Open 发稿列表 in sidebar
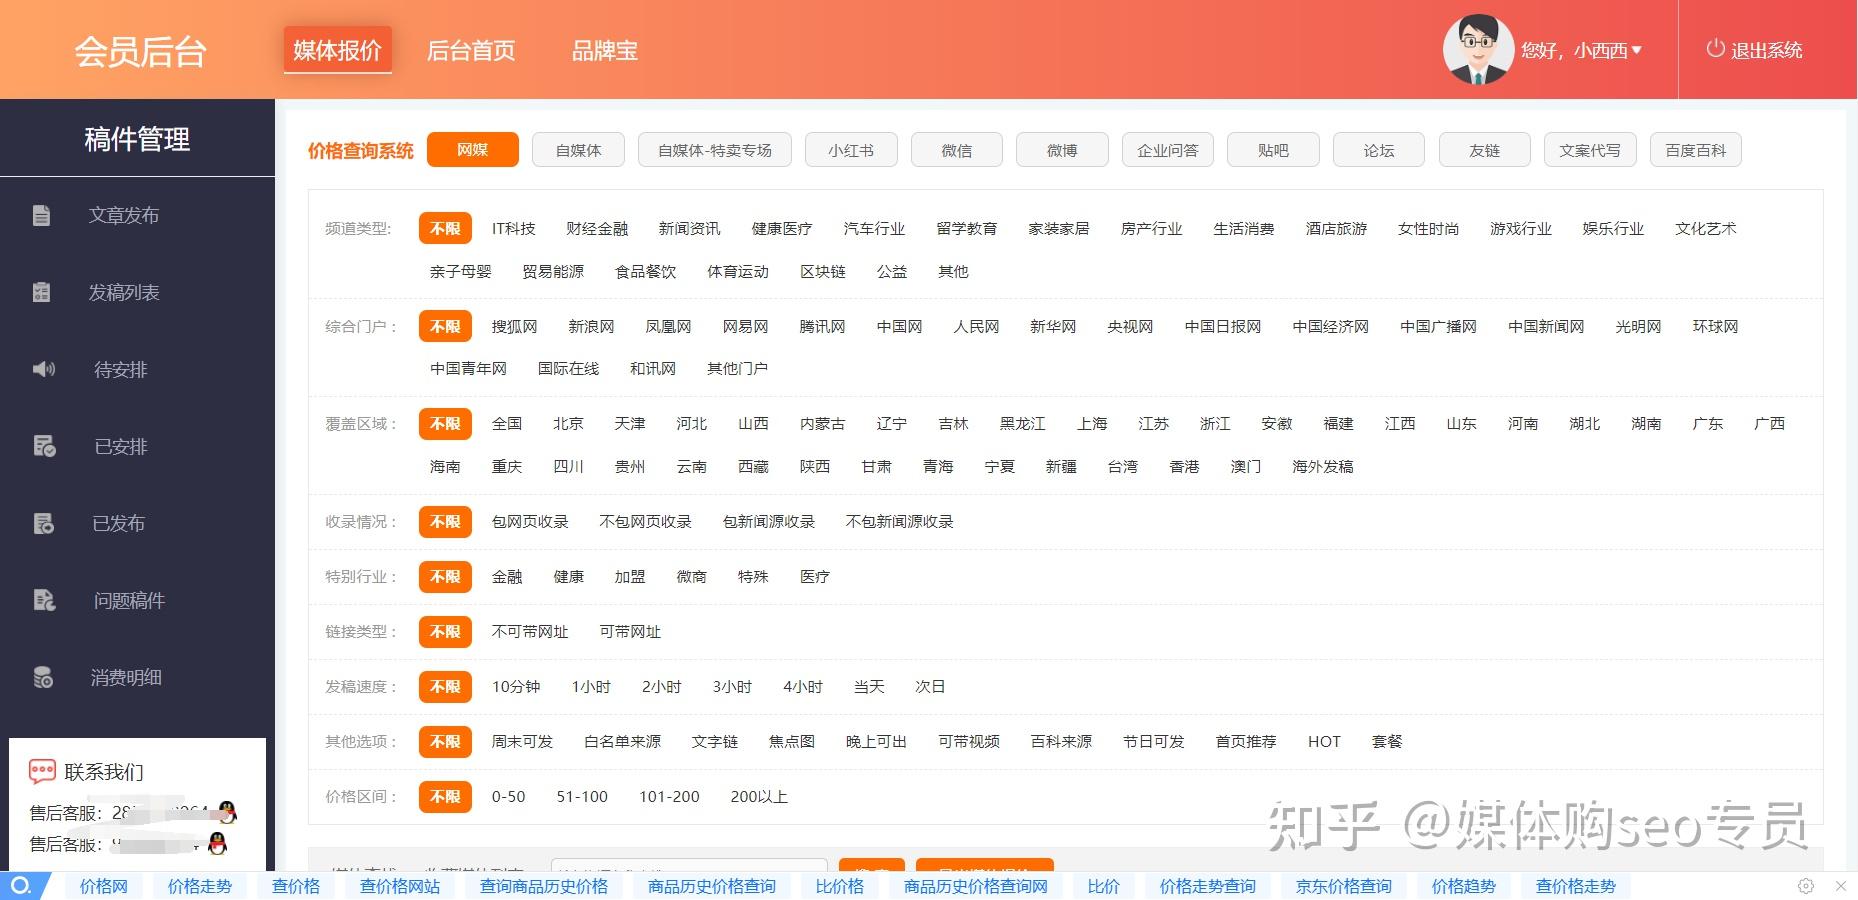Image resolution: width=1858 pixels, height=900 pixels. click(x=124, y=292)
